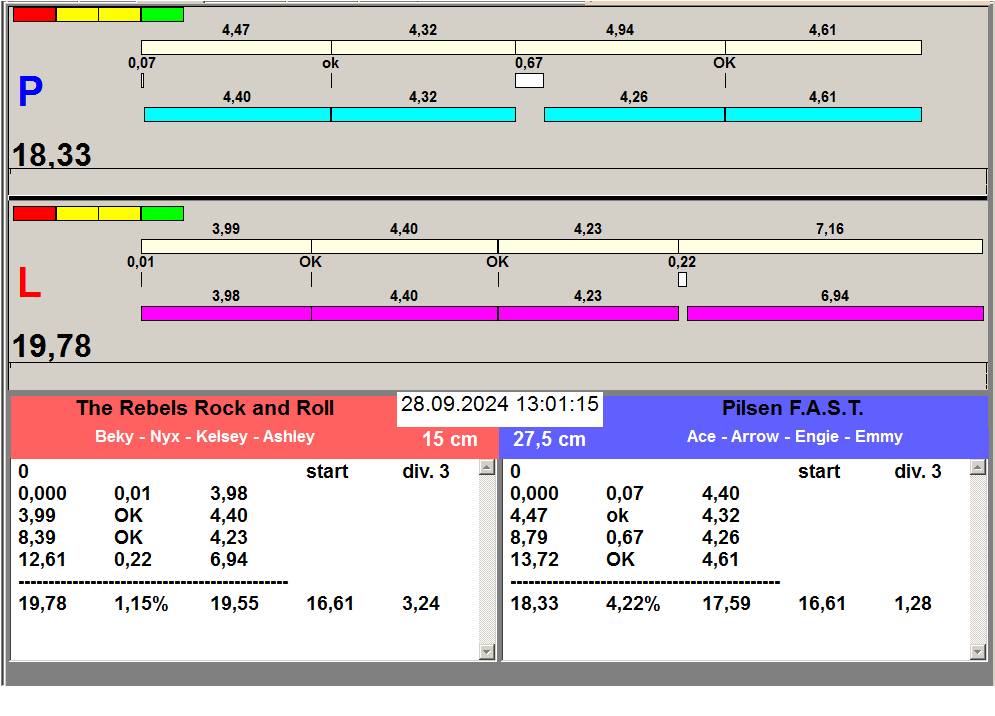
Task: Click the 6,94 cell in the Rebels table
Action: [x=229, y=559]
